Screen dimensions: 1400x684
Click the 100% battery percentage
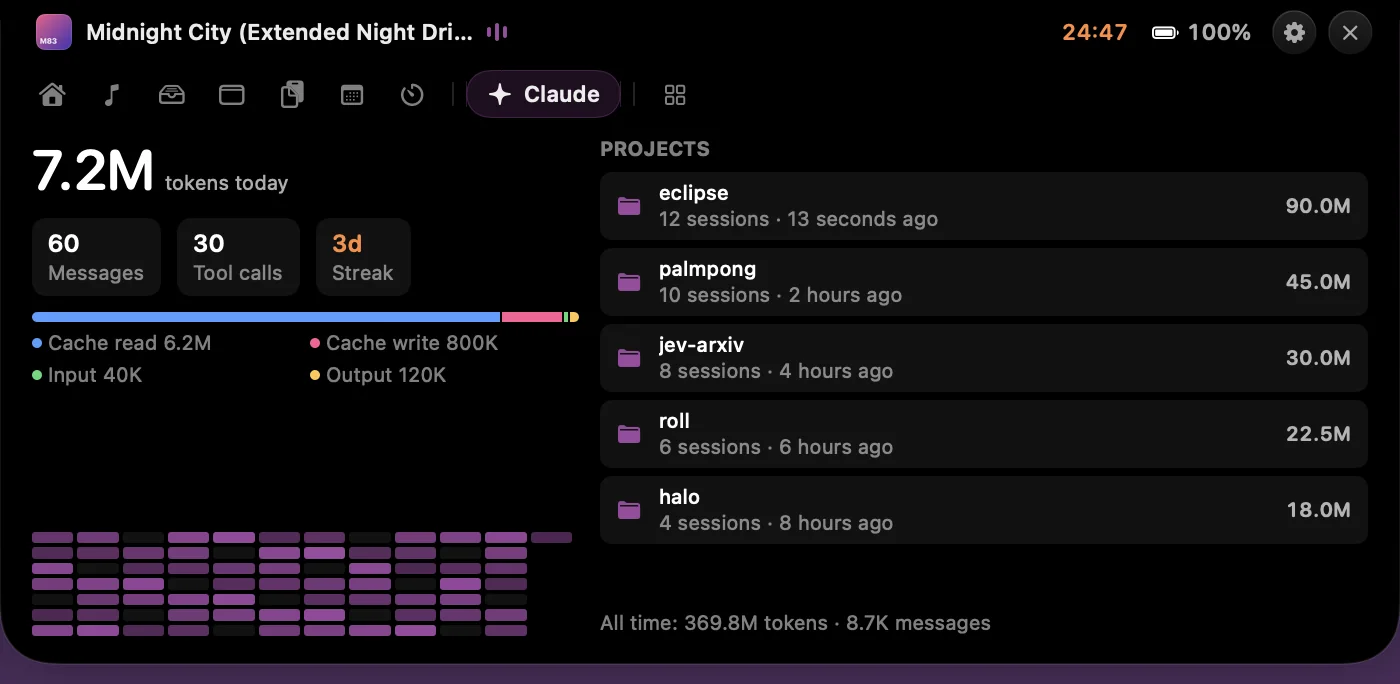pos(1219,32)
